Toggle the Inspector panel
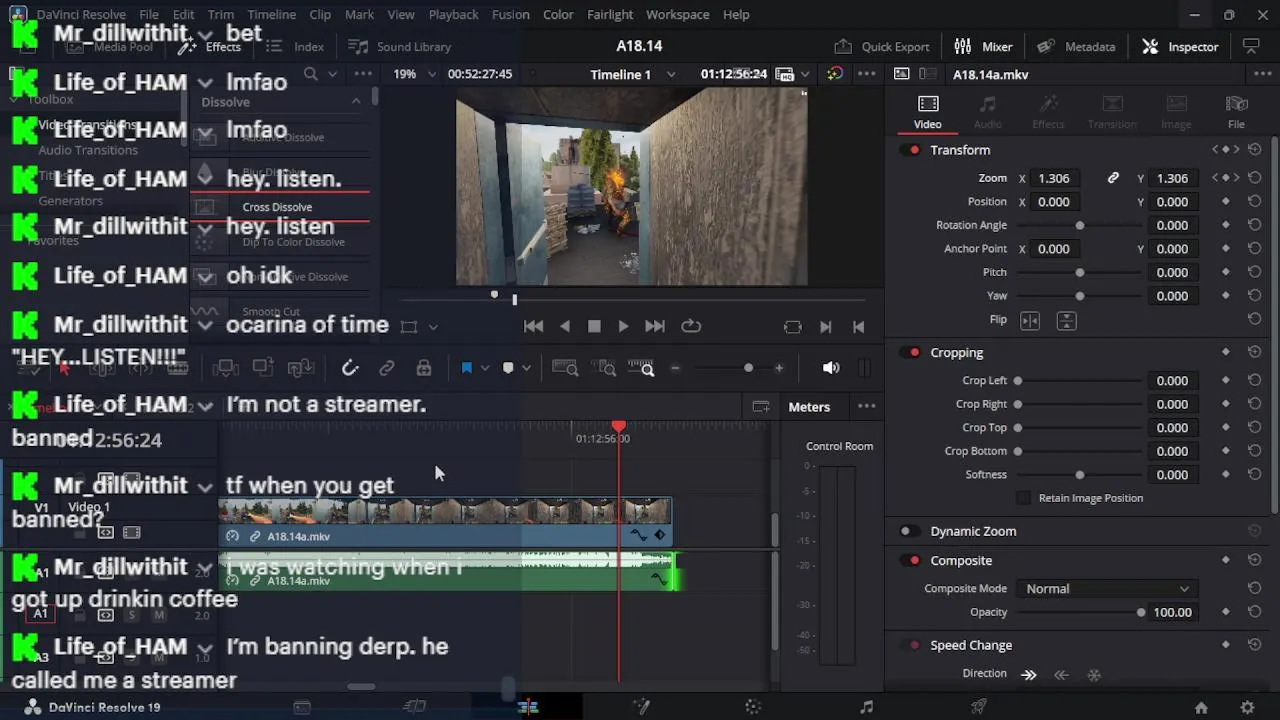 pos(1180,46)
